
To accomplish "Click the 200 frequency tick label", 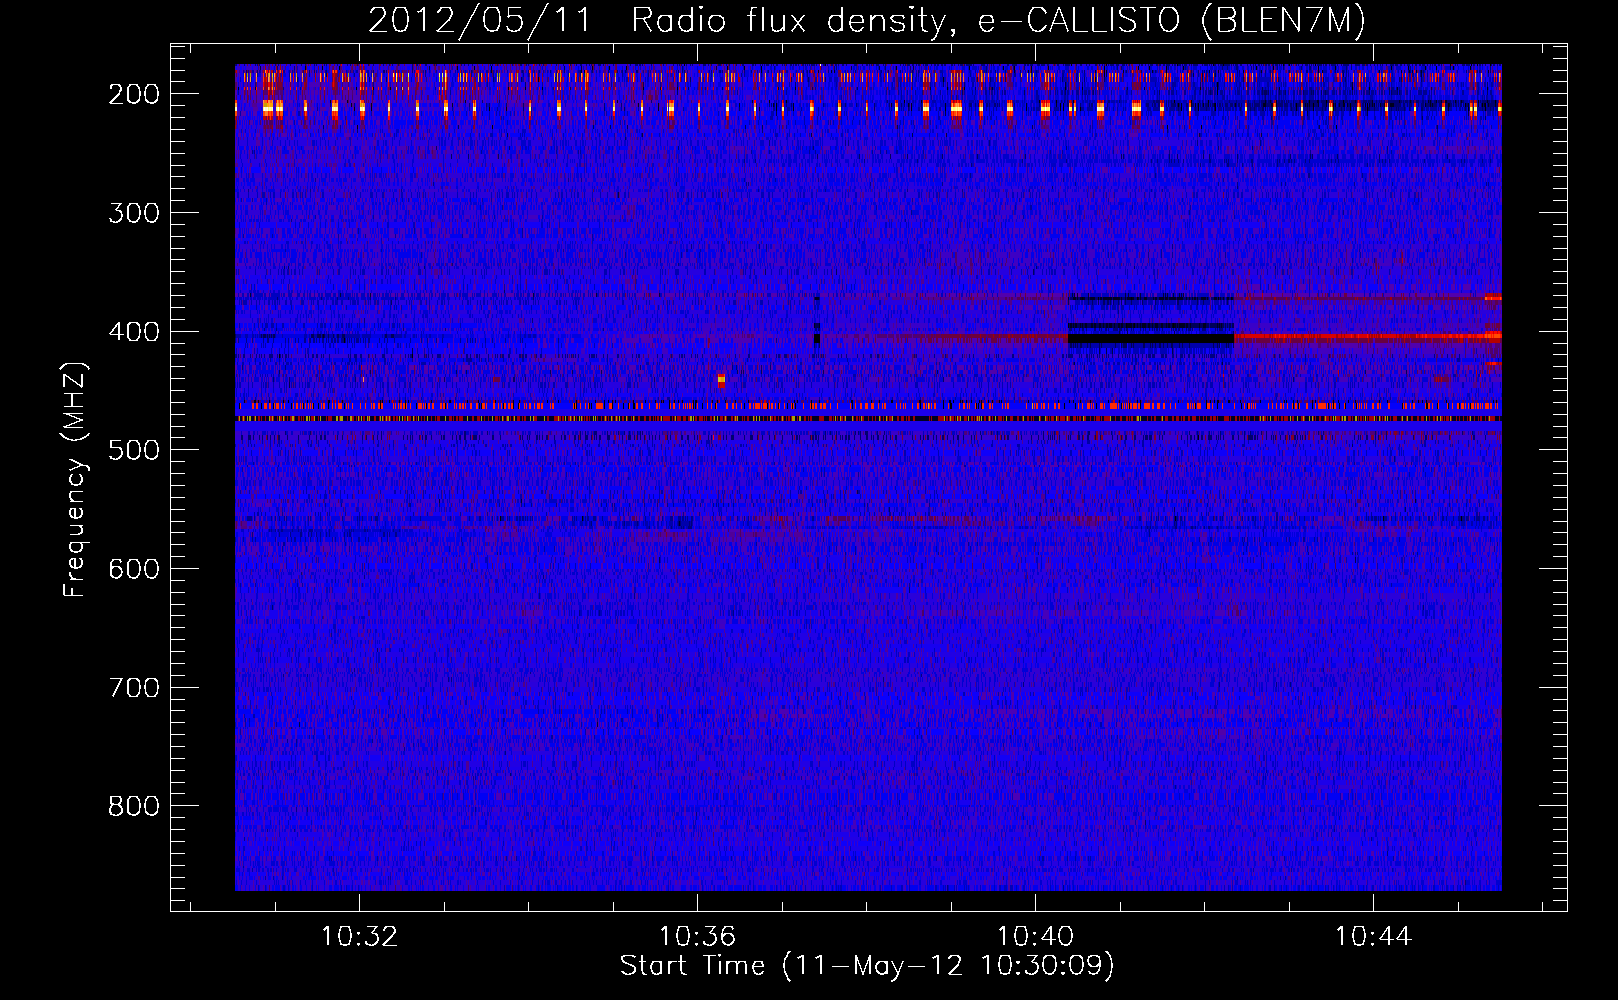I will (134, 94).
